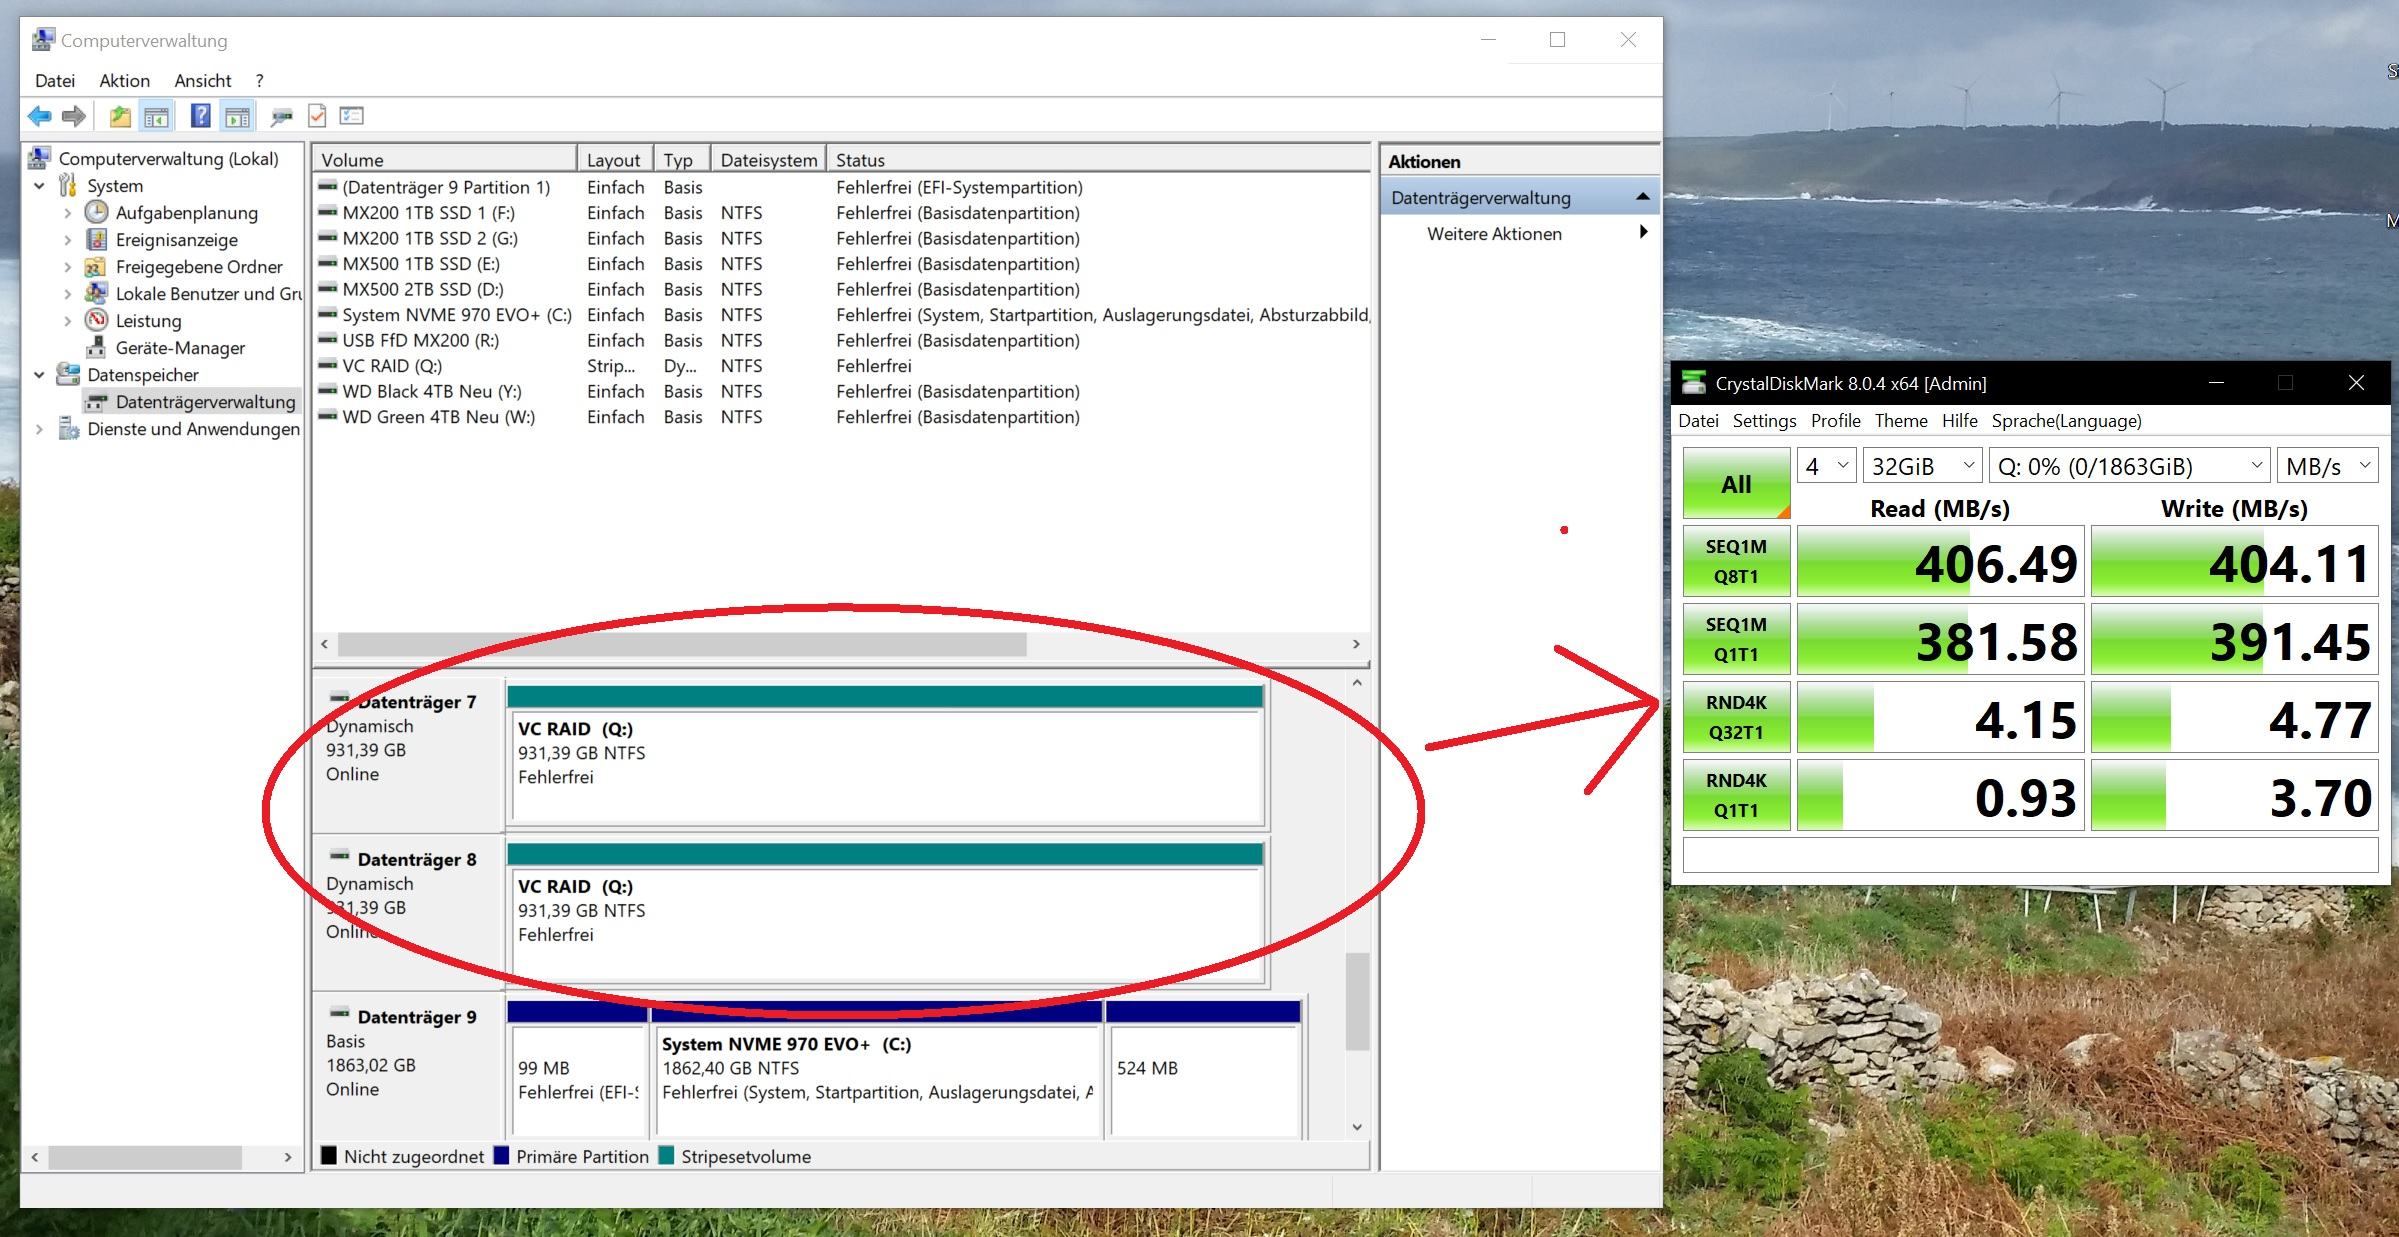Viewport: 2399px width, 1237px height.
Task: Click the blue Back arrow in toolbar
Action: click(x=39, y=116)
